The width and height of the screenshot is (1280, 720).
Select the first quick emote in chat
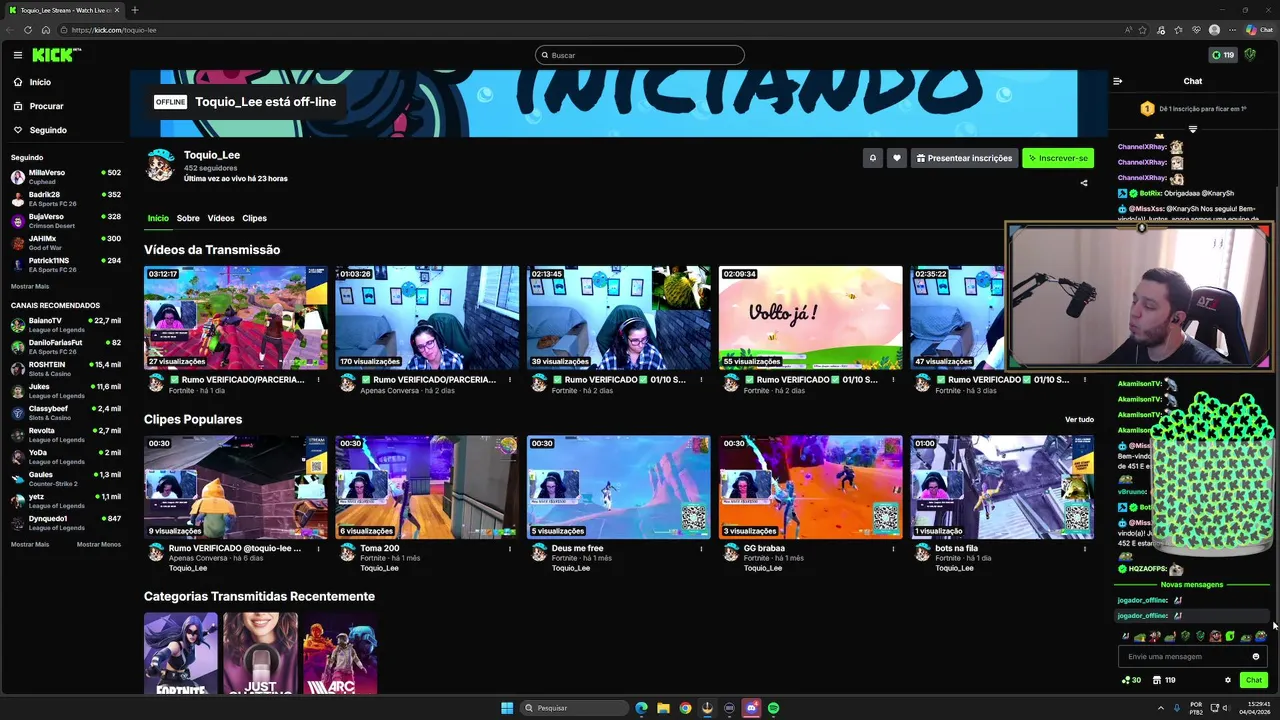(1125, 636)
